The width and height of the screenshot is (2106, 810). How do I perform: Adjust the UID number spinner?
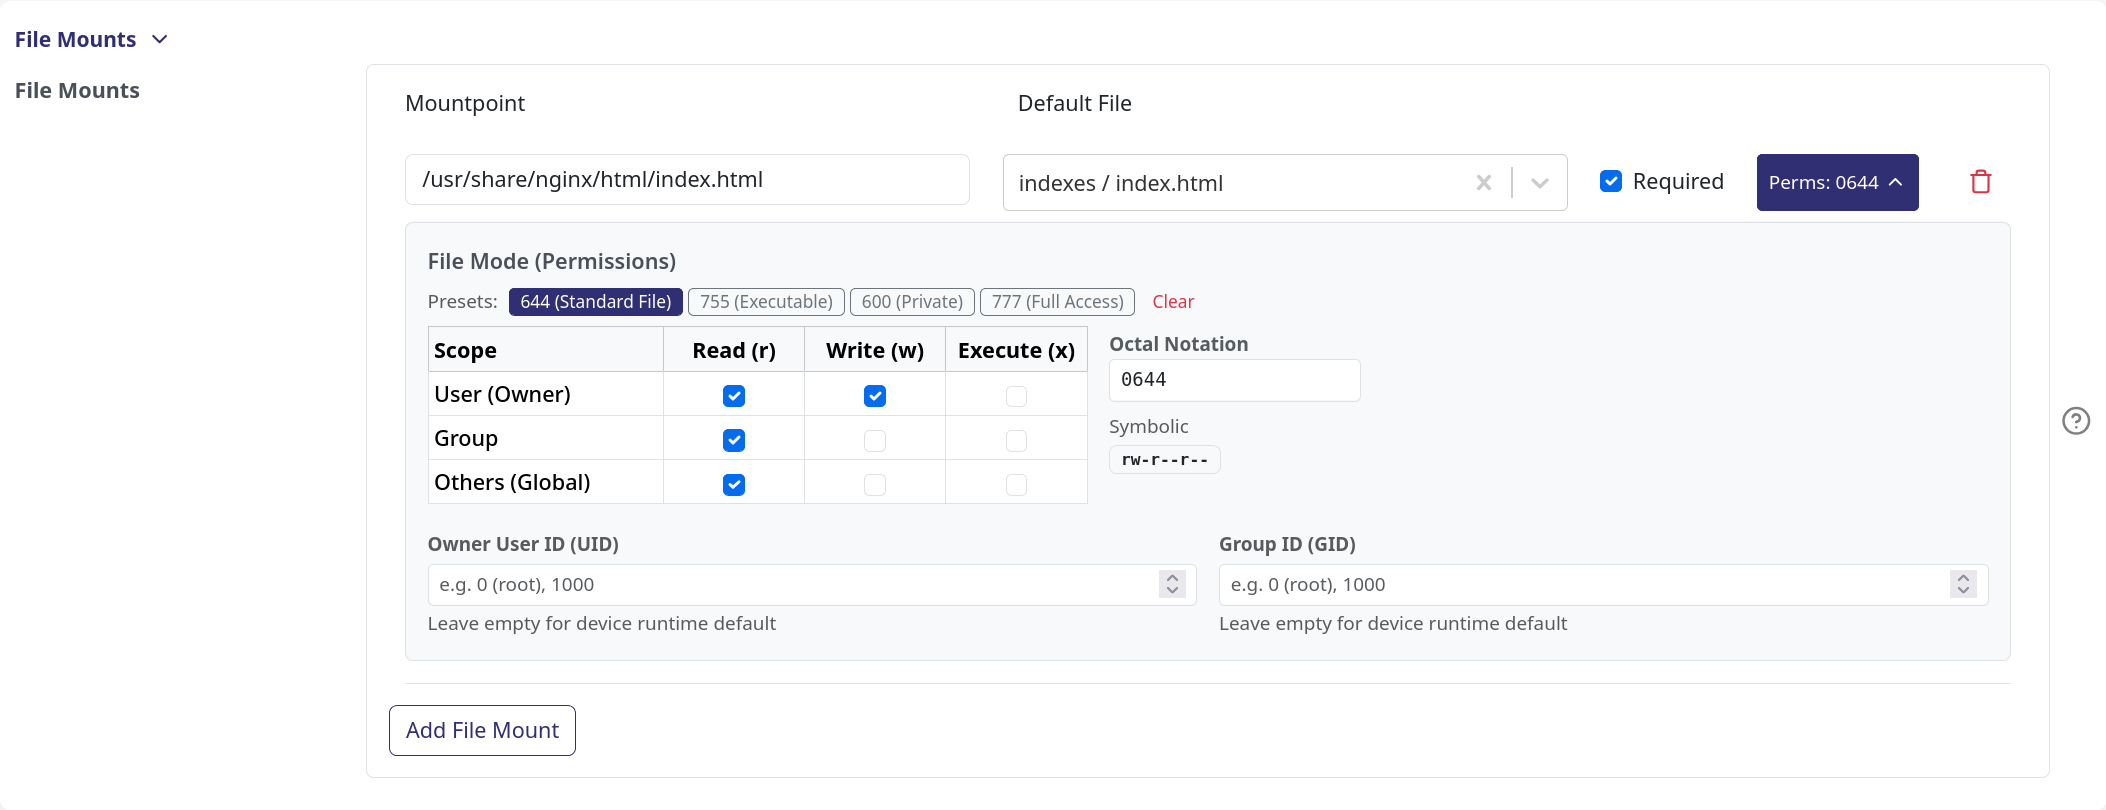[1172, 584]
